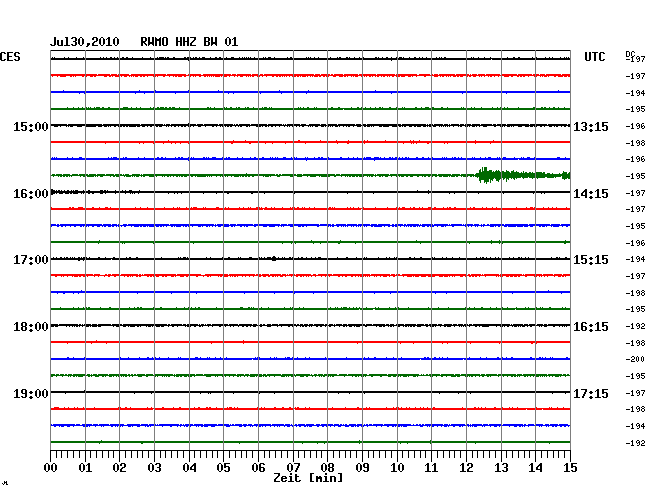Viewport: 650px width, 494px height.
Task: Select the 17:00 CES time label
Action: click(x=31, y=260)
